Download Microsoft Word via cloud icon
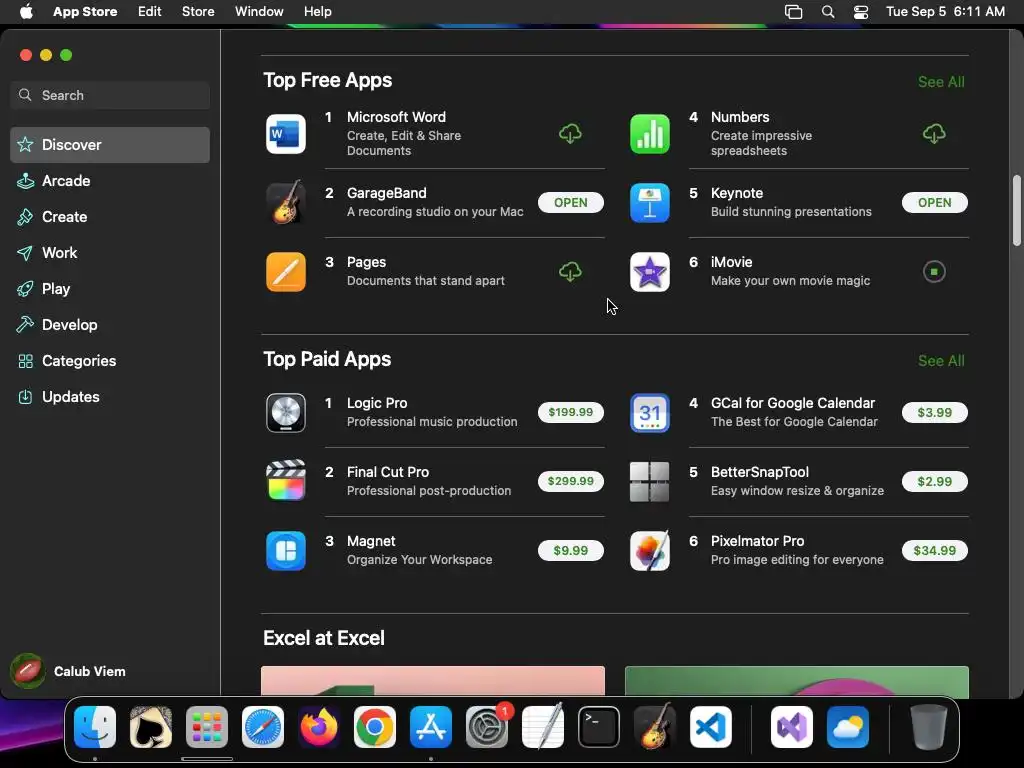Viewport: 1024px width, 768px height. (570, 134)
